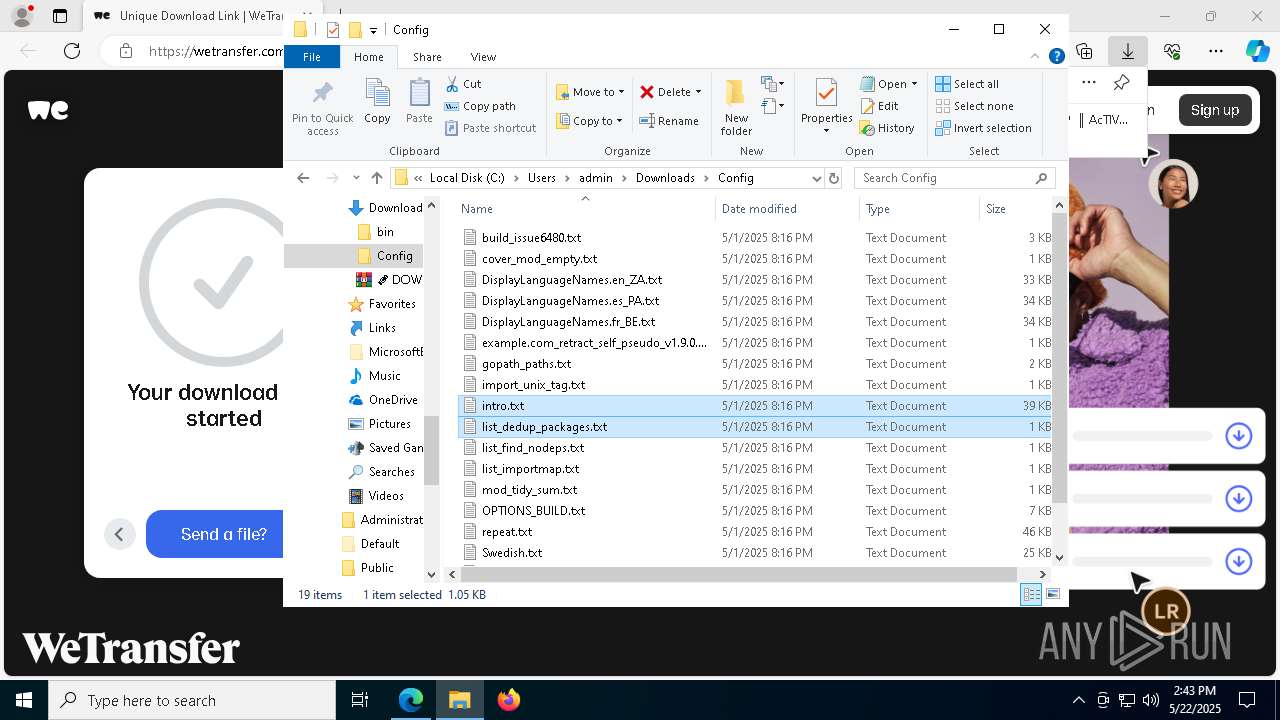Screen dimensions: 1280x720
Task: Go back in Explorer navigation
Action: [303, 178]
